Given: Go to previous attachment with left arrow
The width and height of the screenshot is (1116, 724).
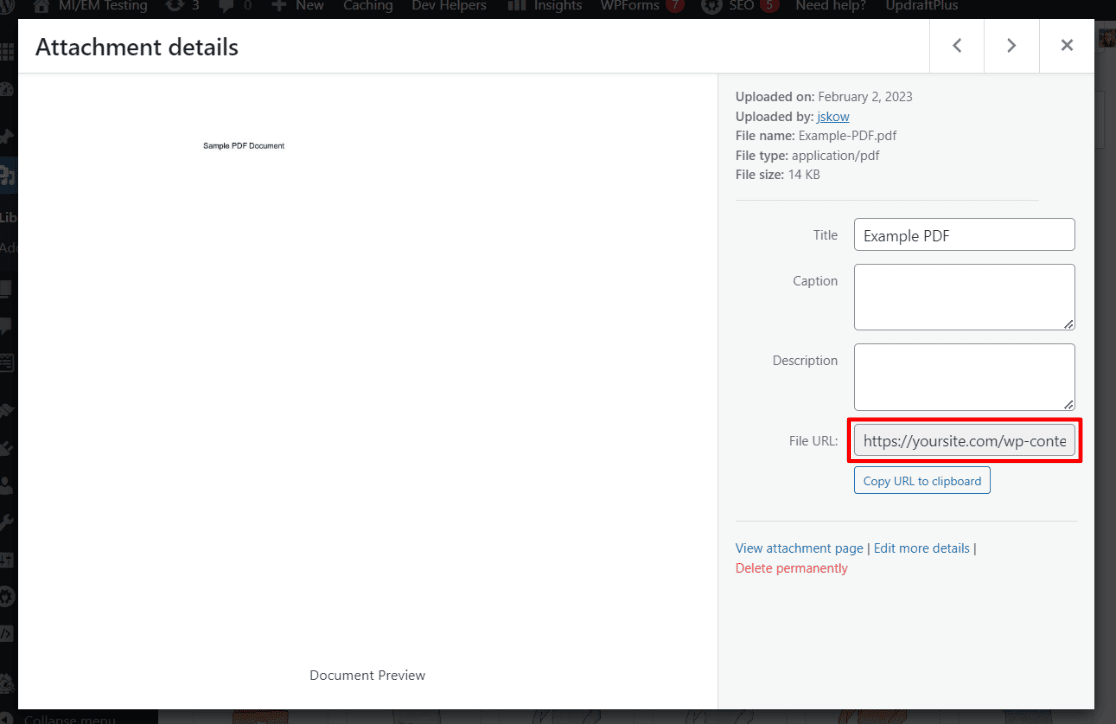Looking at the screenshot, I should click(956, 45).
